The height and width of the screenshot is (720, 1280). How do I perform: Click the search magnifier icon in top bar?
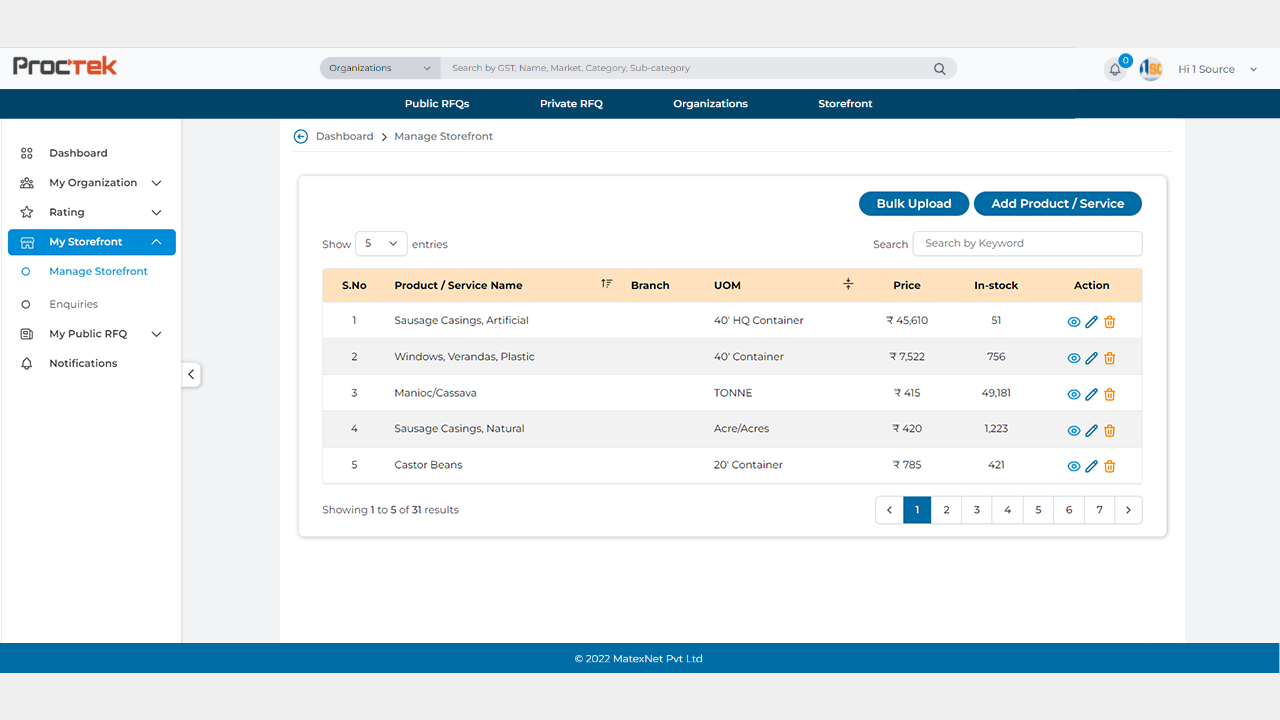[939, 69]
